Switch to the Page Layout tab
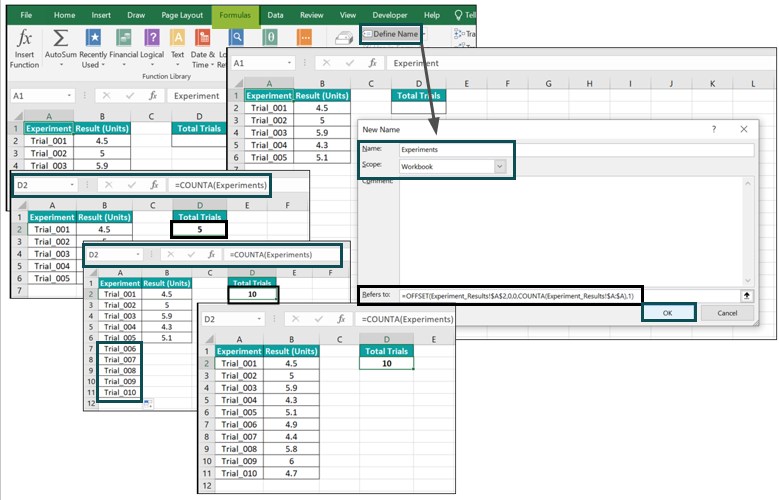Image resolution: width=779 pixels, height=500 pixels. [182, 15]
